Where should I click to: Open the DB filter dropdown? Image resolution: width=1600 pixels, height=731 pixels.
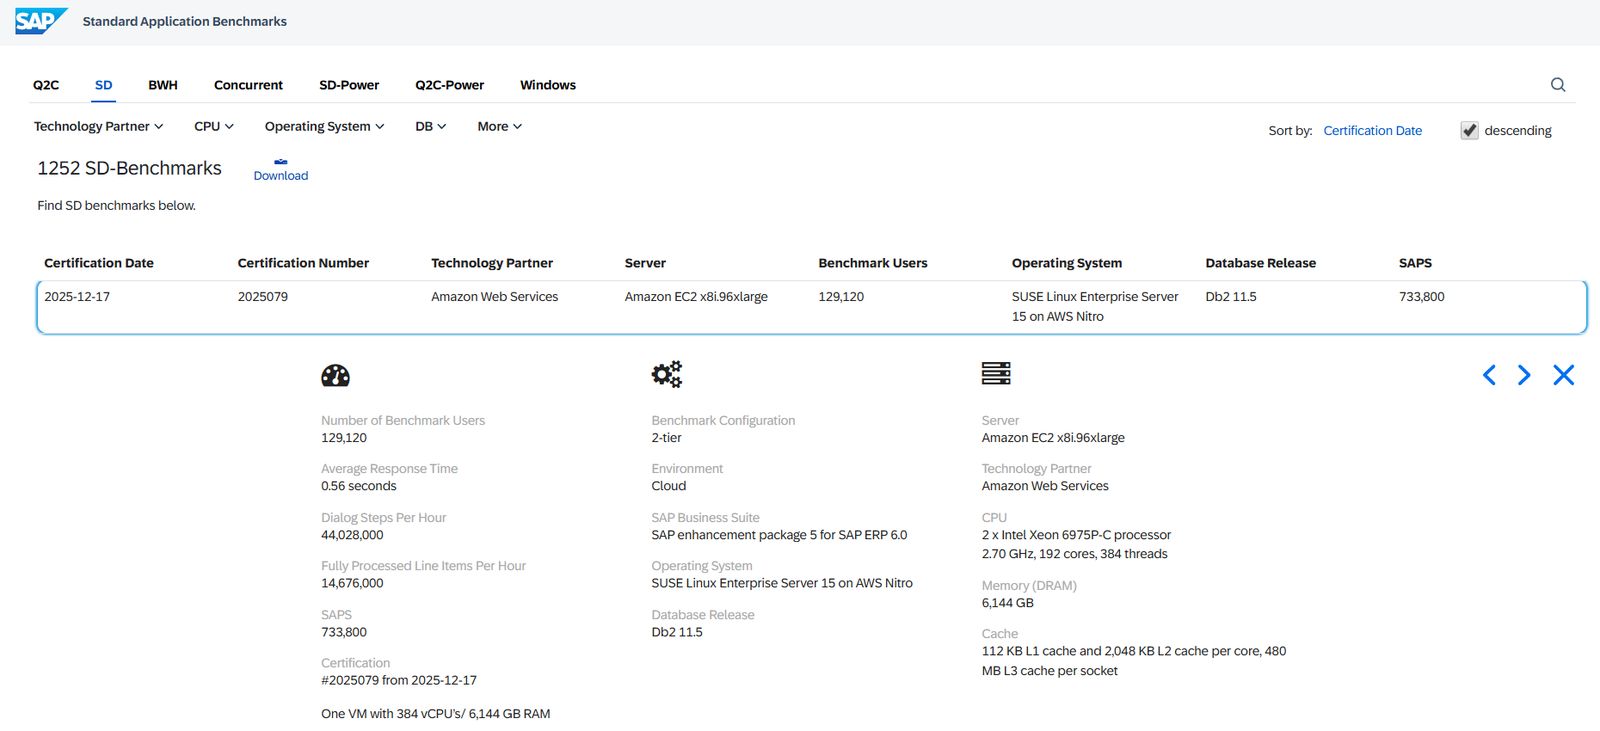click(x=430, y=127)
